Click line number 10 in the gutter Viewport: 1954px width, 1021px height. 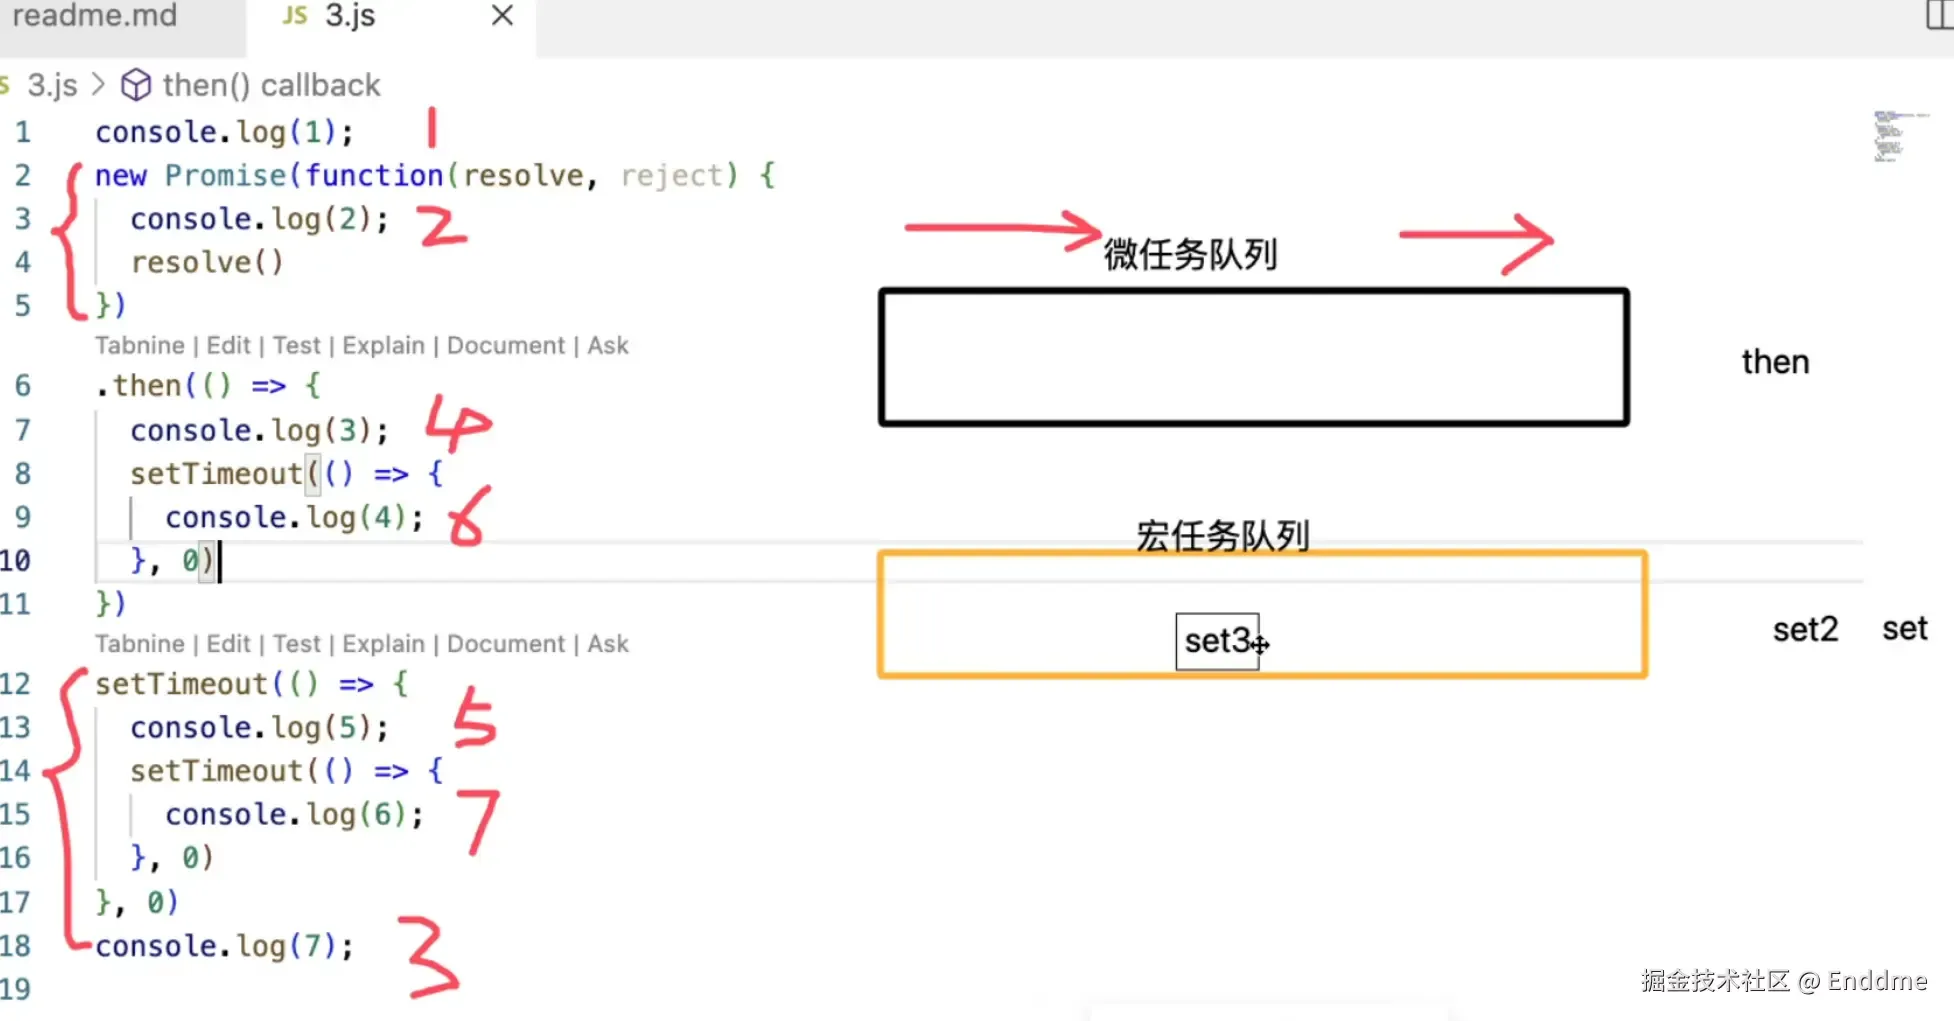[x=16, y=560]
